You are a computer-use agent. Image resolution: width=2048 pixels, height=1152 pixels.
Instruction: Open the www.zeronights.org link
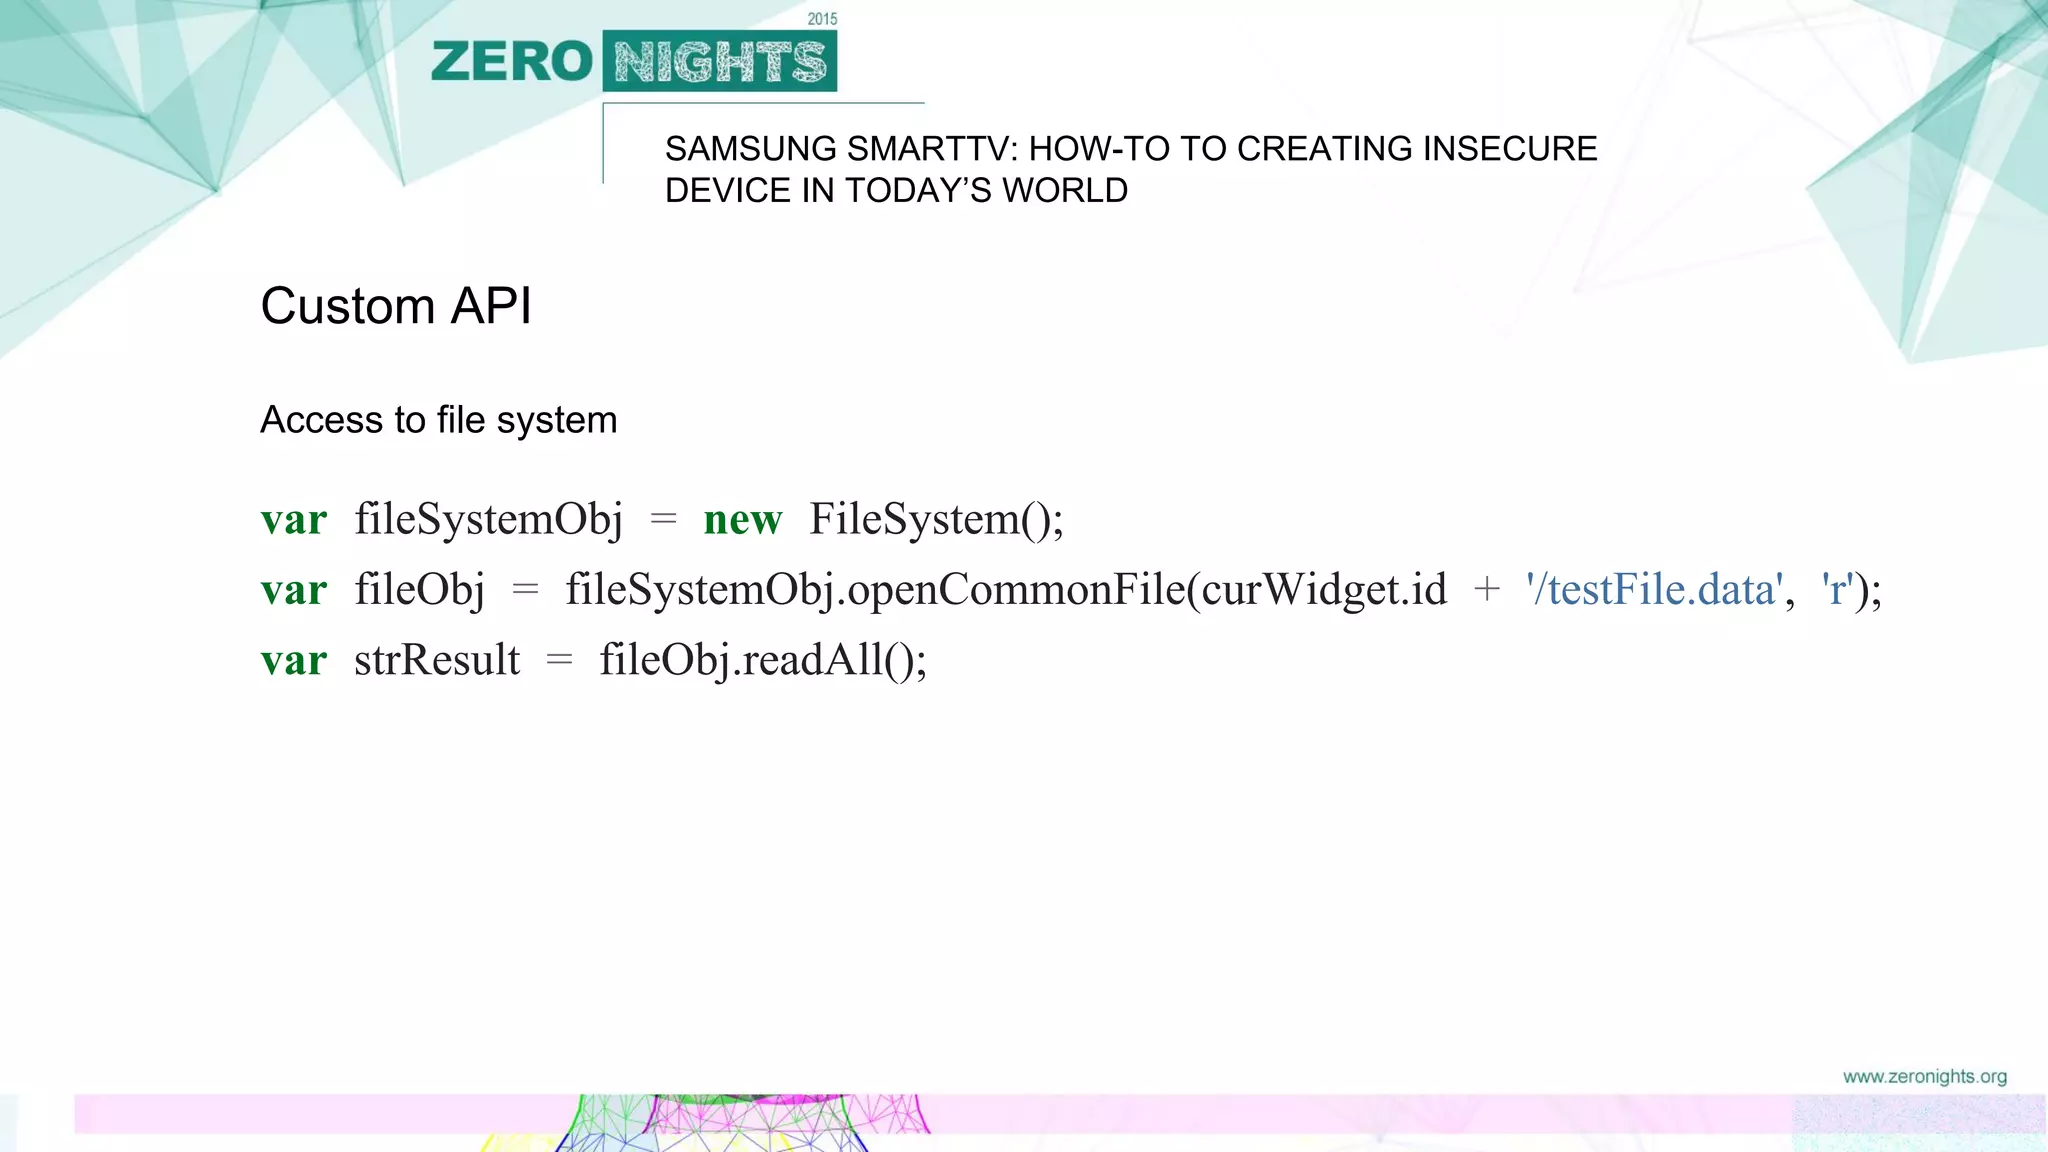[1925, 1077]
